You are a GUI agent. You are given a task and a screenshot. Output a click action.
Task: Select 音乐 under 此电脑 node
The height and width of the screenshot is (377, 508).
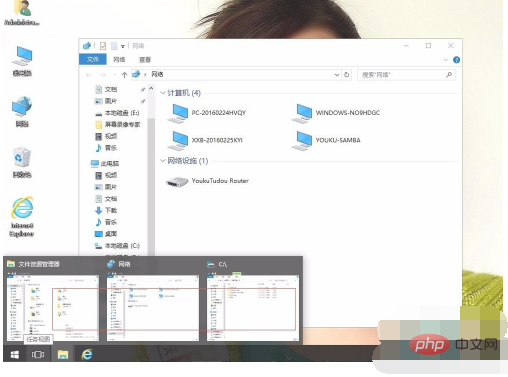point(106,222)
